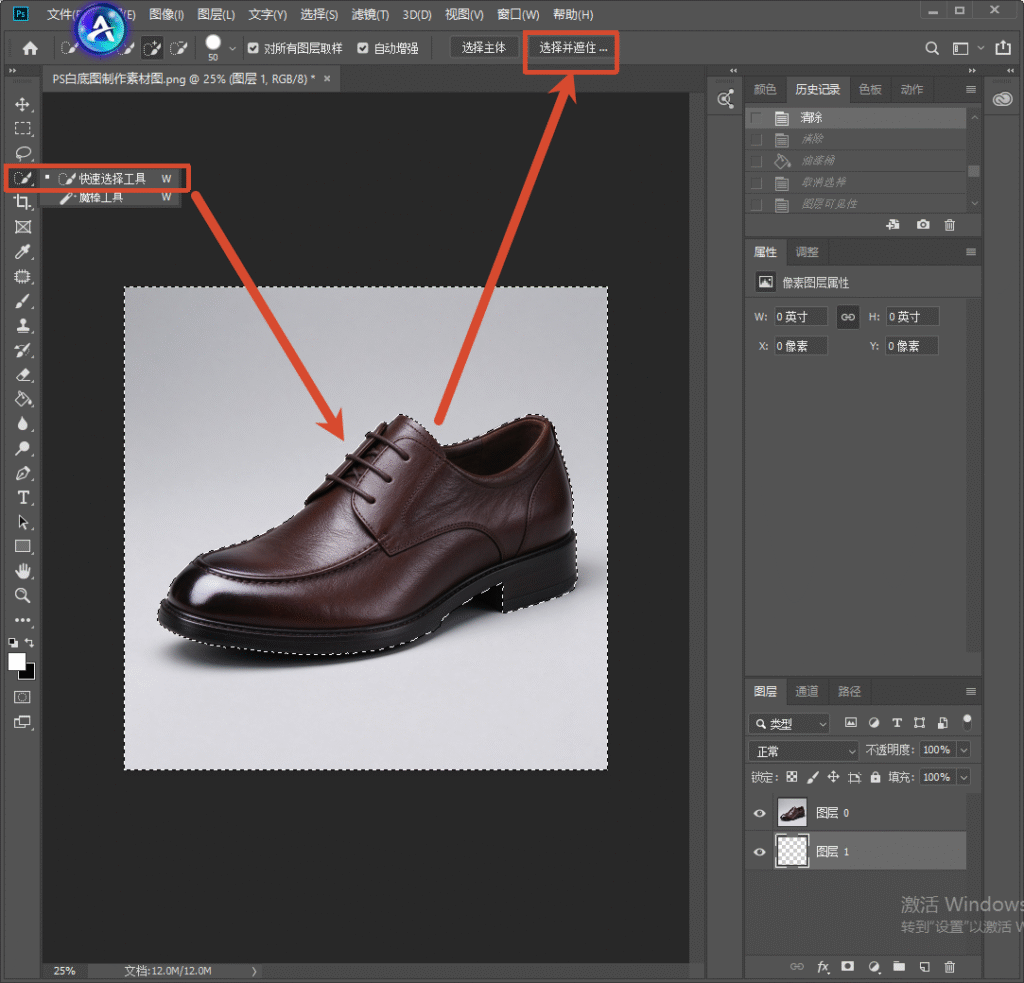The image size is (1024, 983).
Task: Click the search magnifier icon at top right
Action: [932, 48]
